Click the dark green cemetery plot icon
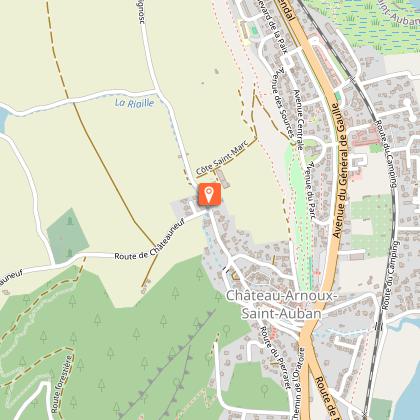Image resolution: width=420 pixels, height=420 pixels. point(68,236)
